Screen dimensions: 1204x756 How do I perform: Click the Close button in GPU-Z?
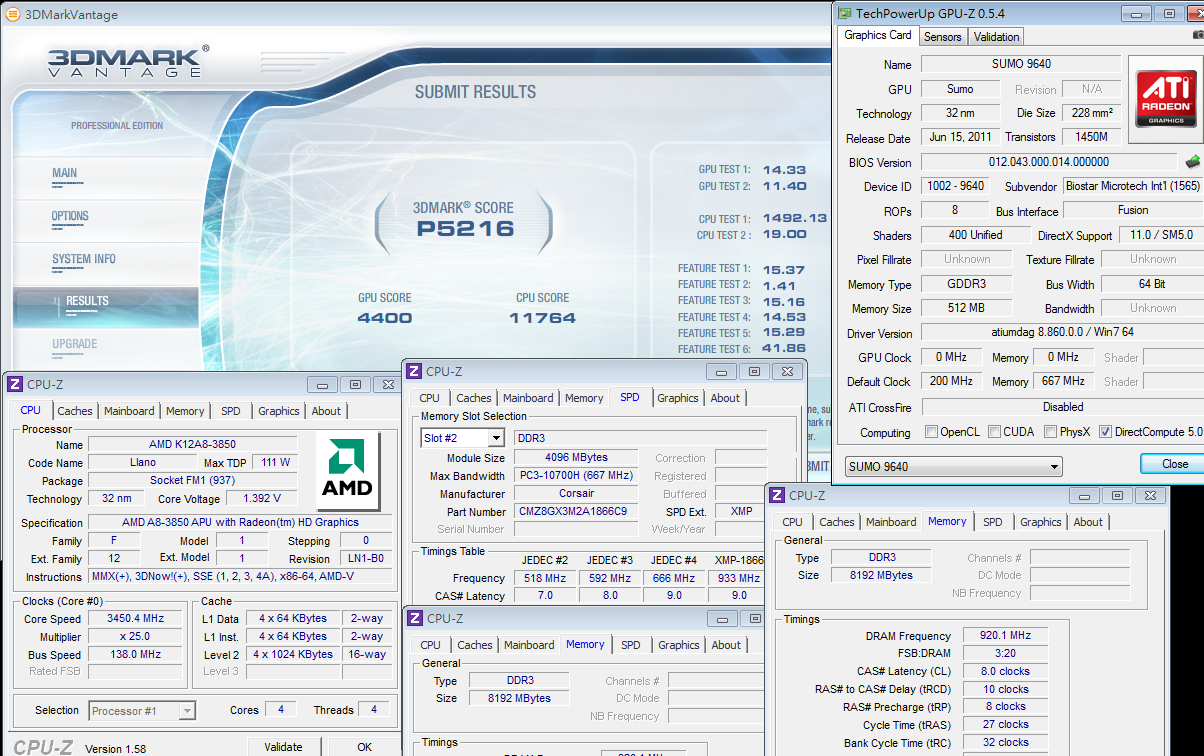pyautogui.click(x=1174, y=464)
